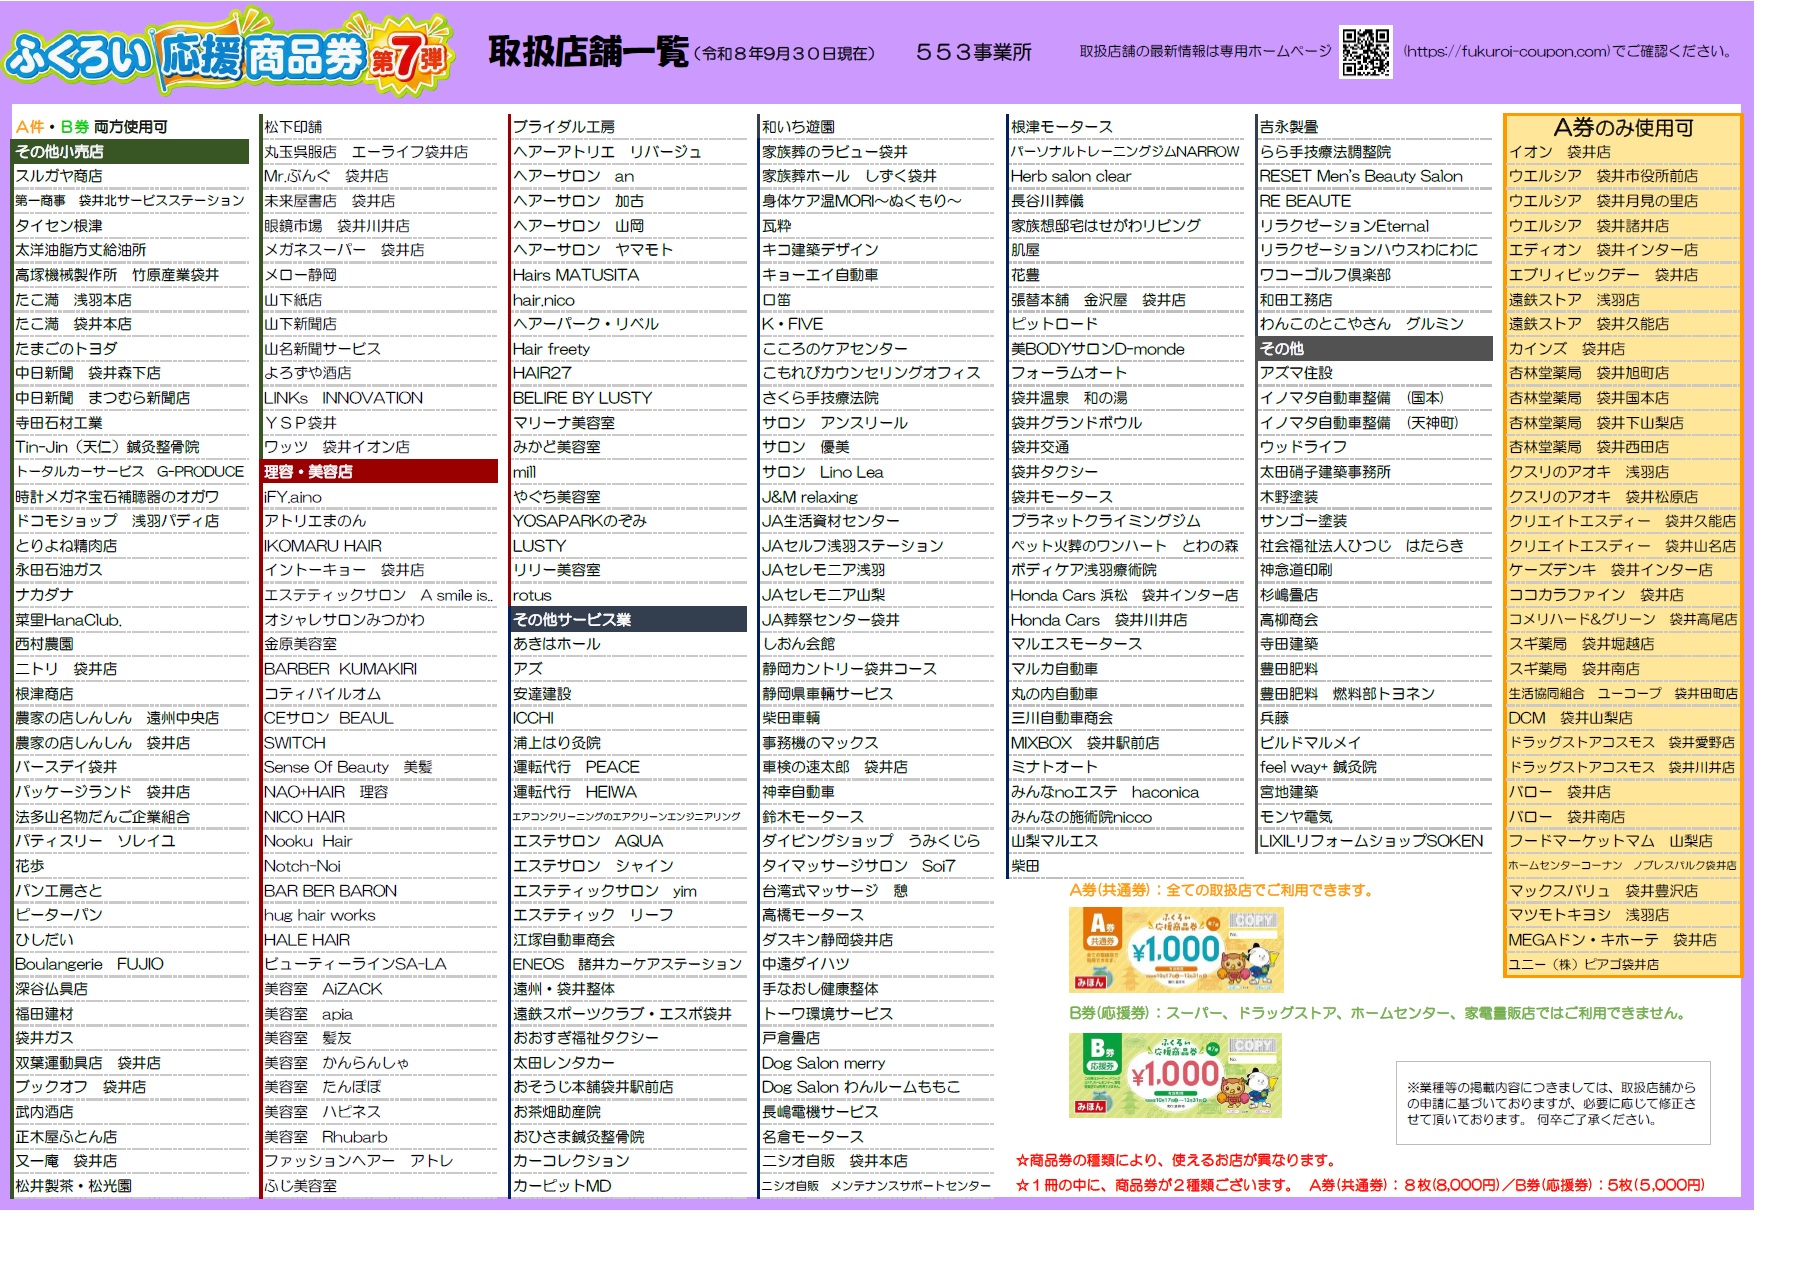Select the その他小売店 section header

point(131,152)
